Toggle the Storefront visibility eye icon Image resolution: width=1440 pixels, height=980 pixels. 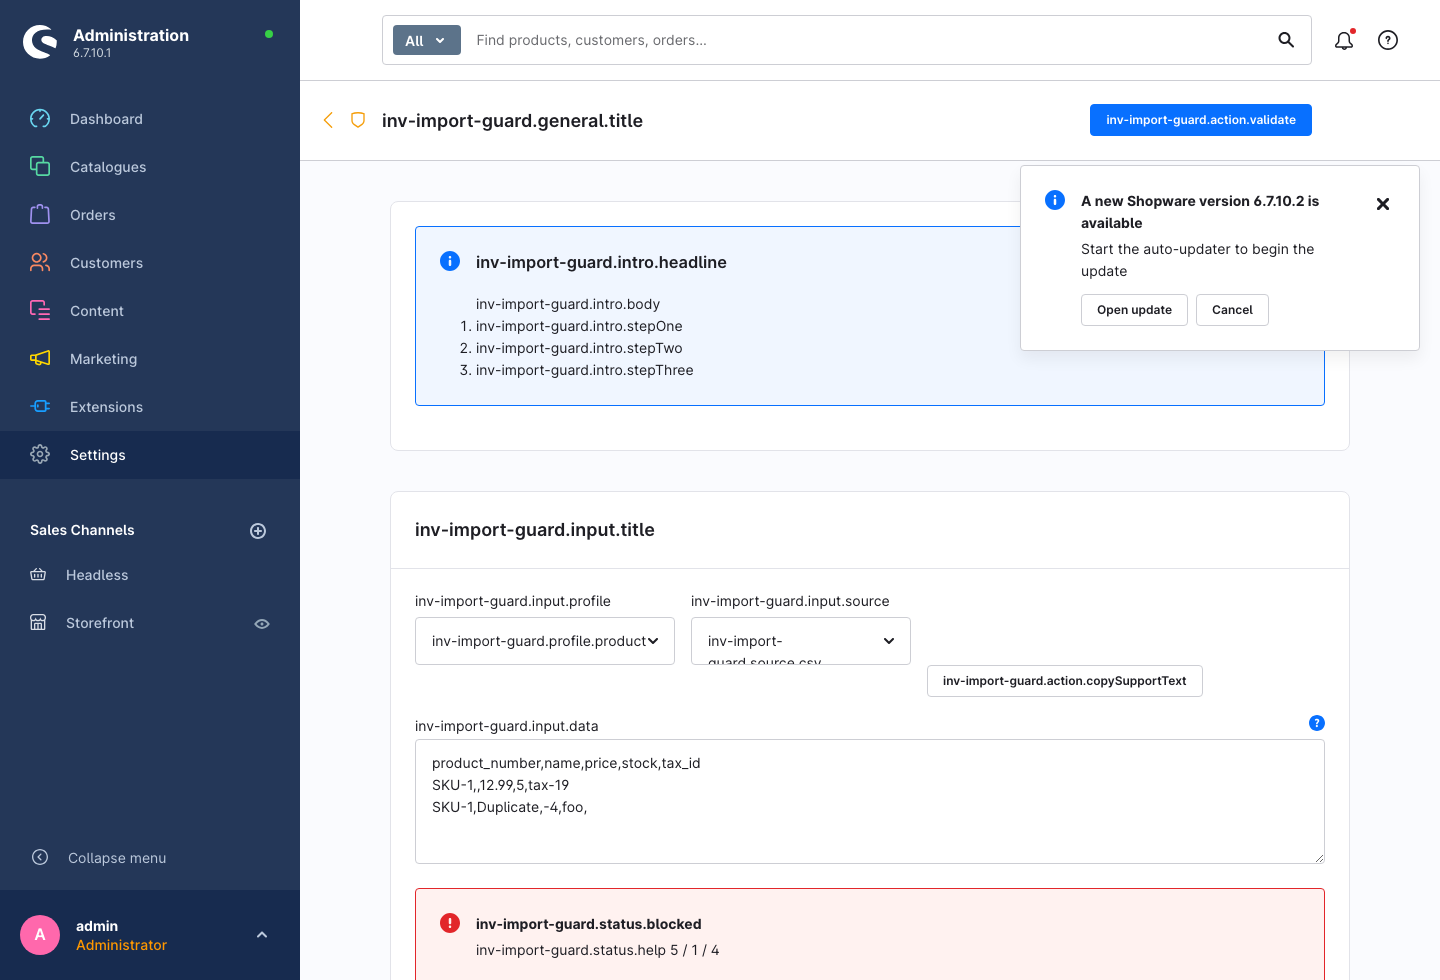click(262, 624)
